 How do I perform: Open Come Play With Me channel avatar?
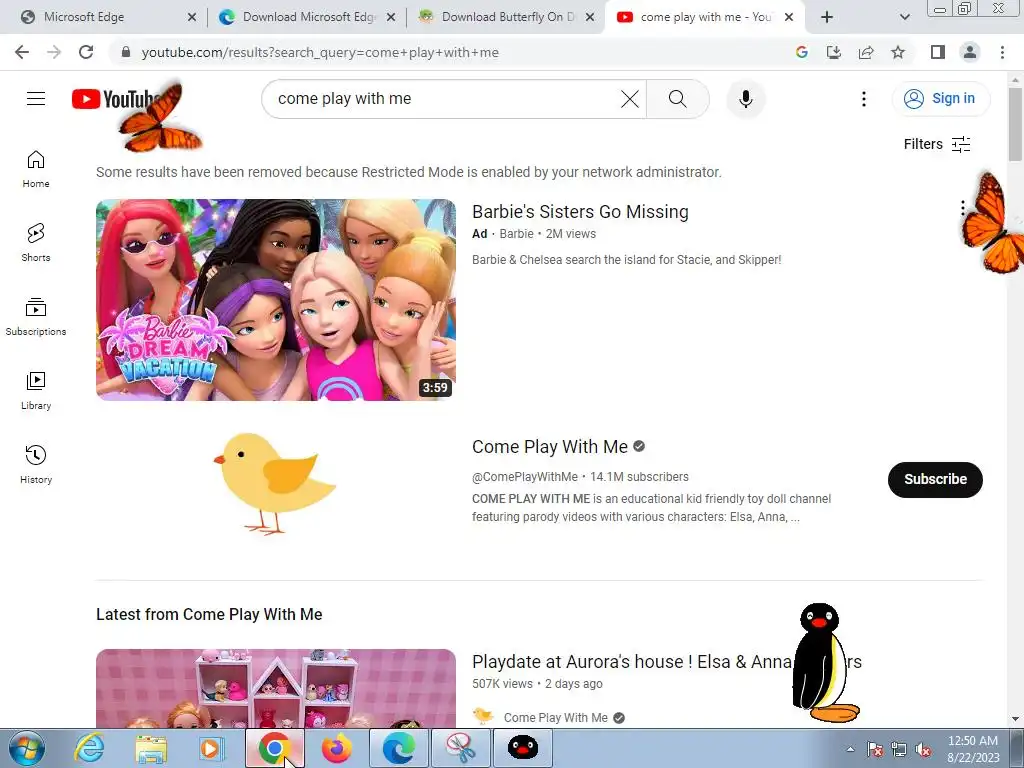coord(276,482)
